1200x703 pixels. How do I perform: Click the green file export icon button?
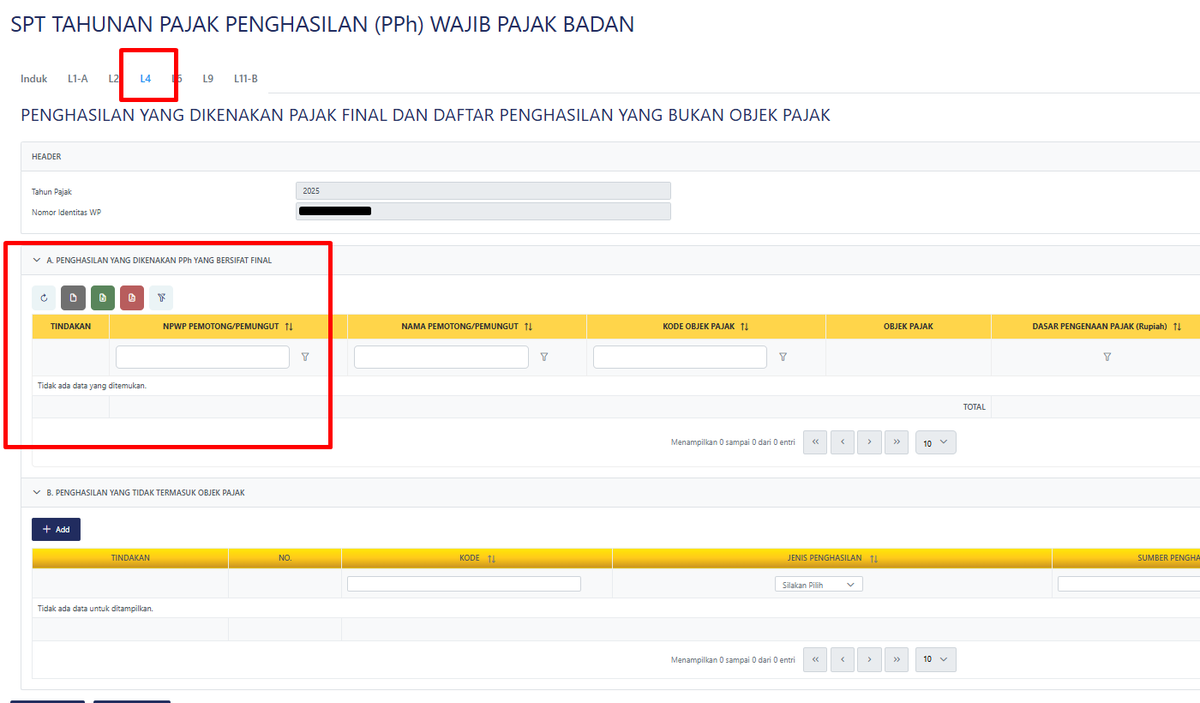pyautogui.click(x=103, y=297)
